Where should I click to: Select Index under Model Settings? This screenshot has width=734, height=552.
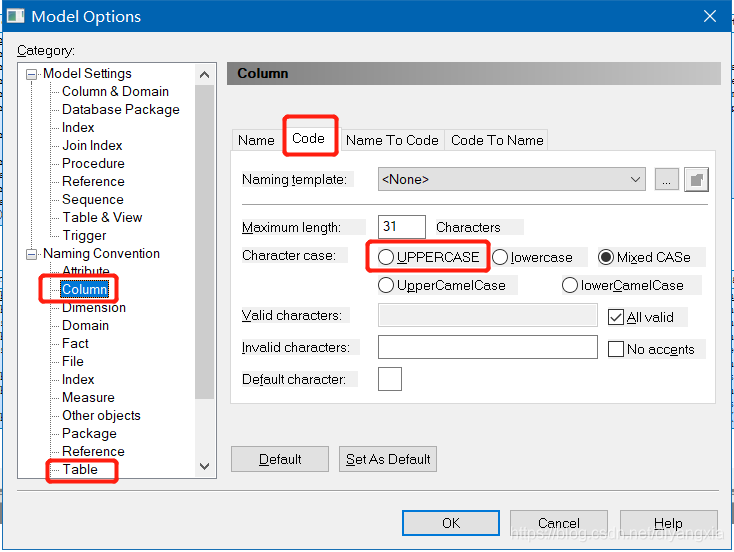tap(78, 127)
